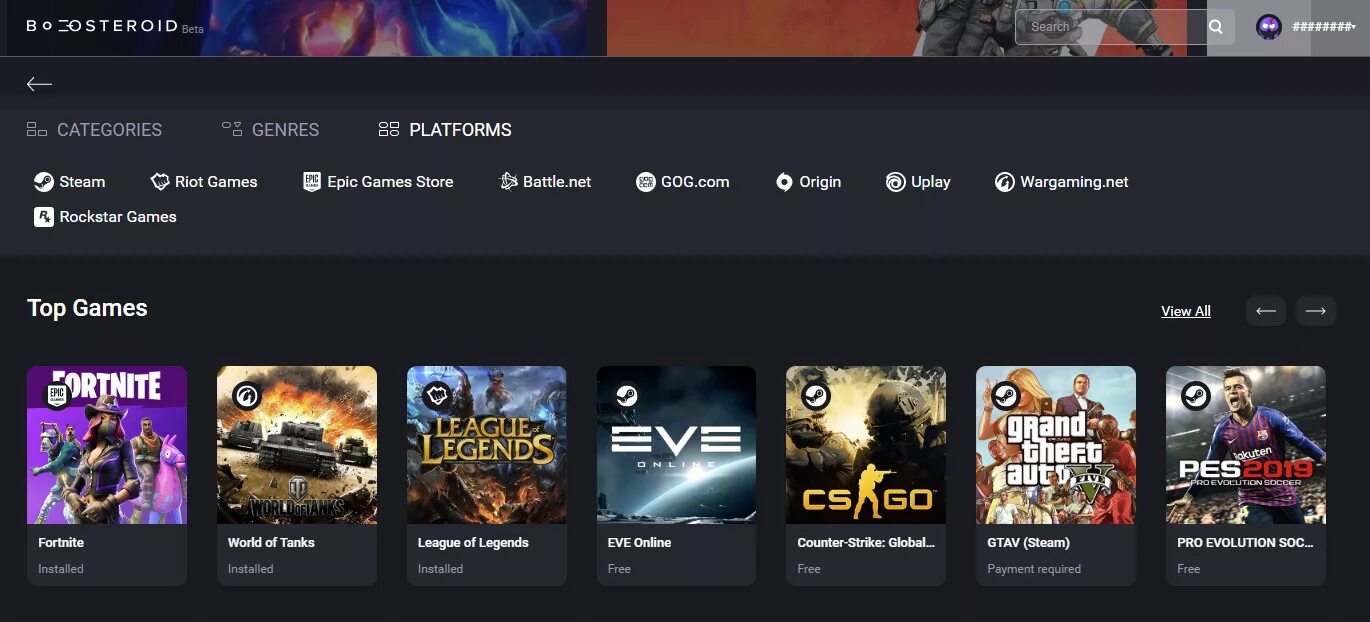Click Epic badge on Fortnite card

coord(56,396)
